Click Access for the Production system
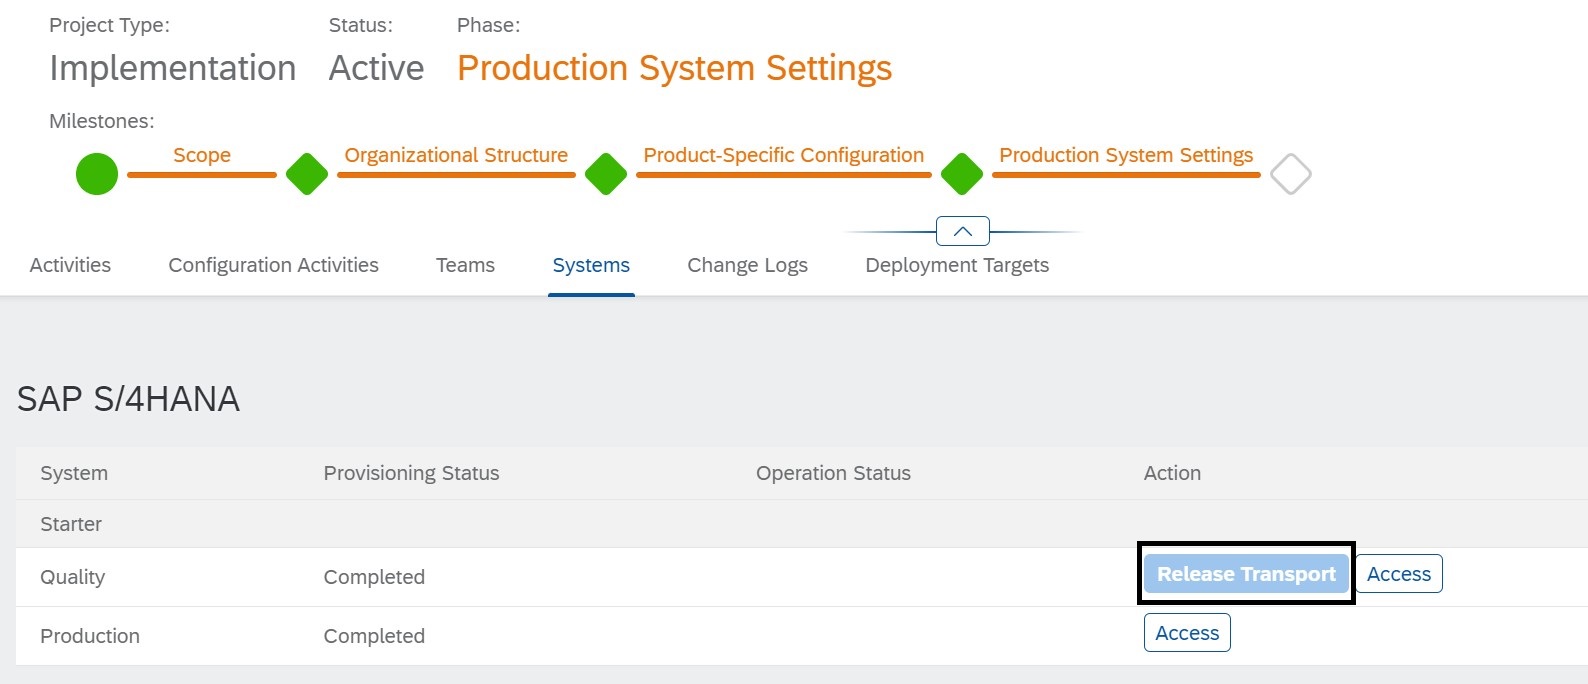 (1187, 633)
